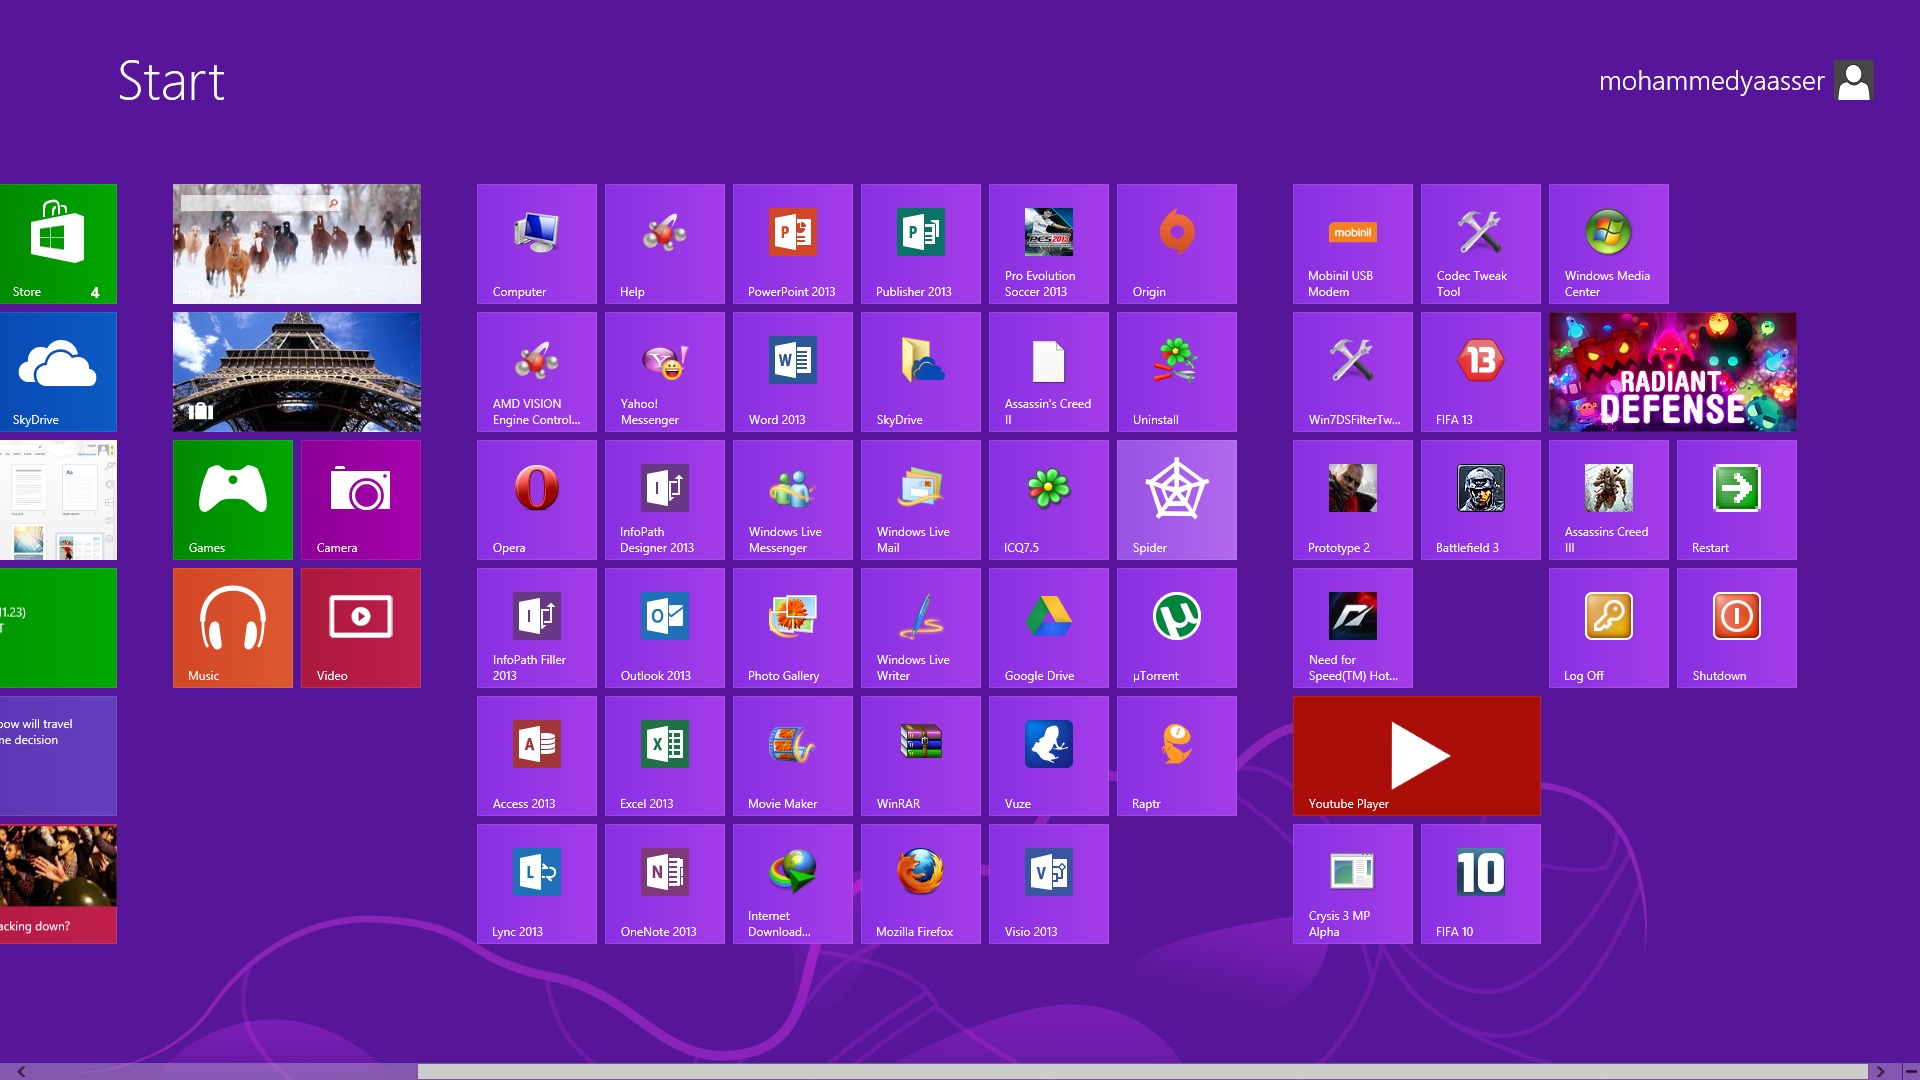Open FIFA 13
The image size is (1920, 1080).
[1481, 372]
